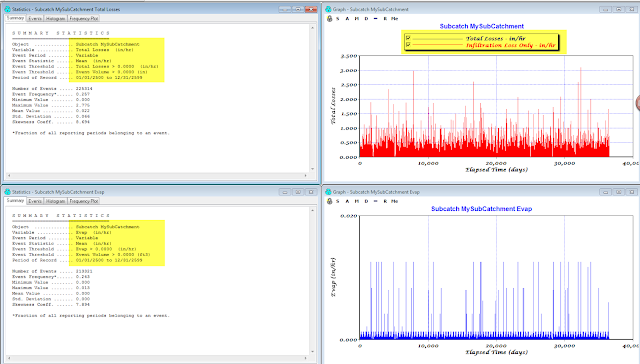Viewport: 640px width, 364px height.
Task: Click the lock icon in MySubCatchment graph toolbar
Action: tap(329, 19)
